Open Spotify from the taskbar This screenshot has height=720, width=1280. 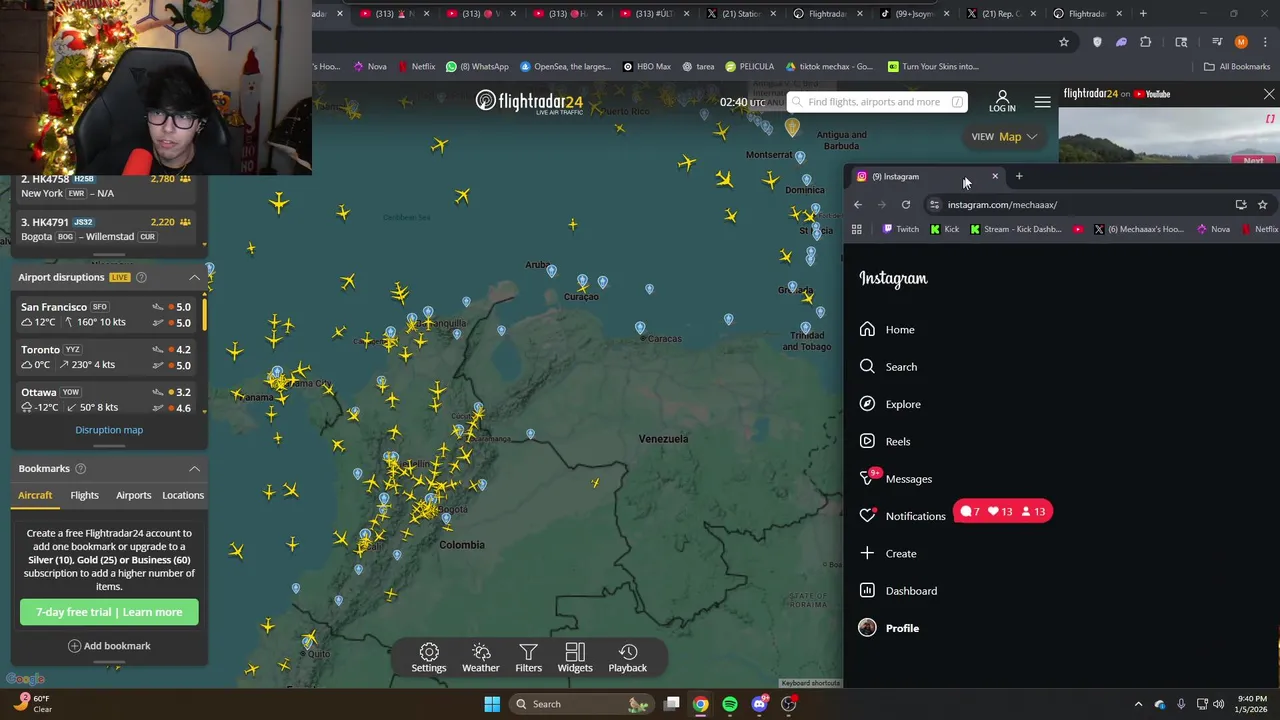click(730, 704)
